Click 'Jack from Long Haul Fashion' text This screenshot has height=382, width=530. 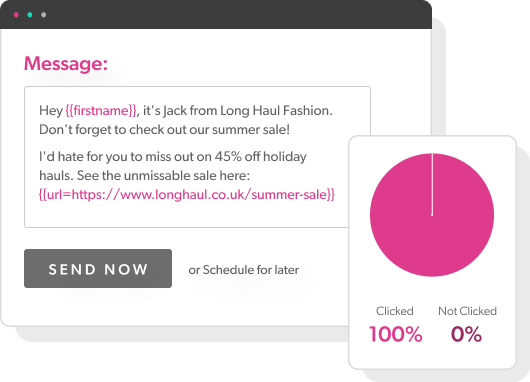tap(248, 111)
